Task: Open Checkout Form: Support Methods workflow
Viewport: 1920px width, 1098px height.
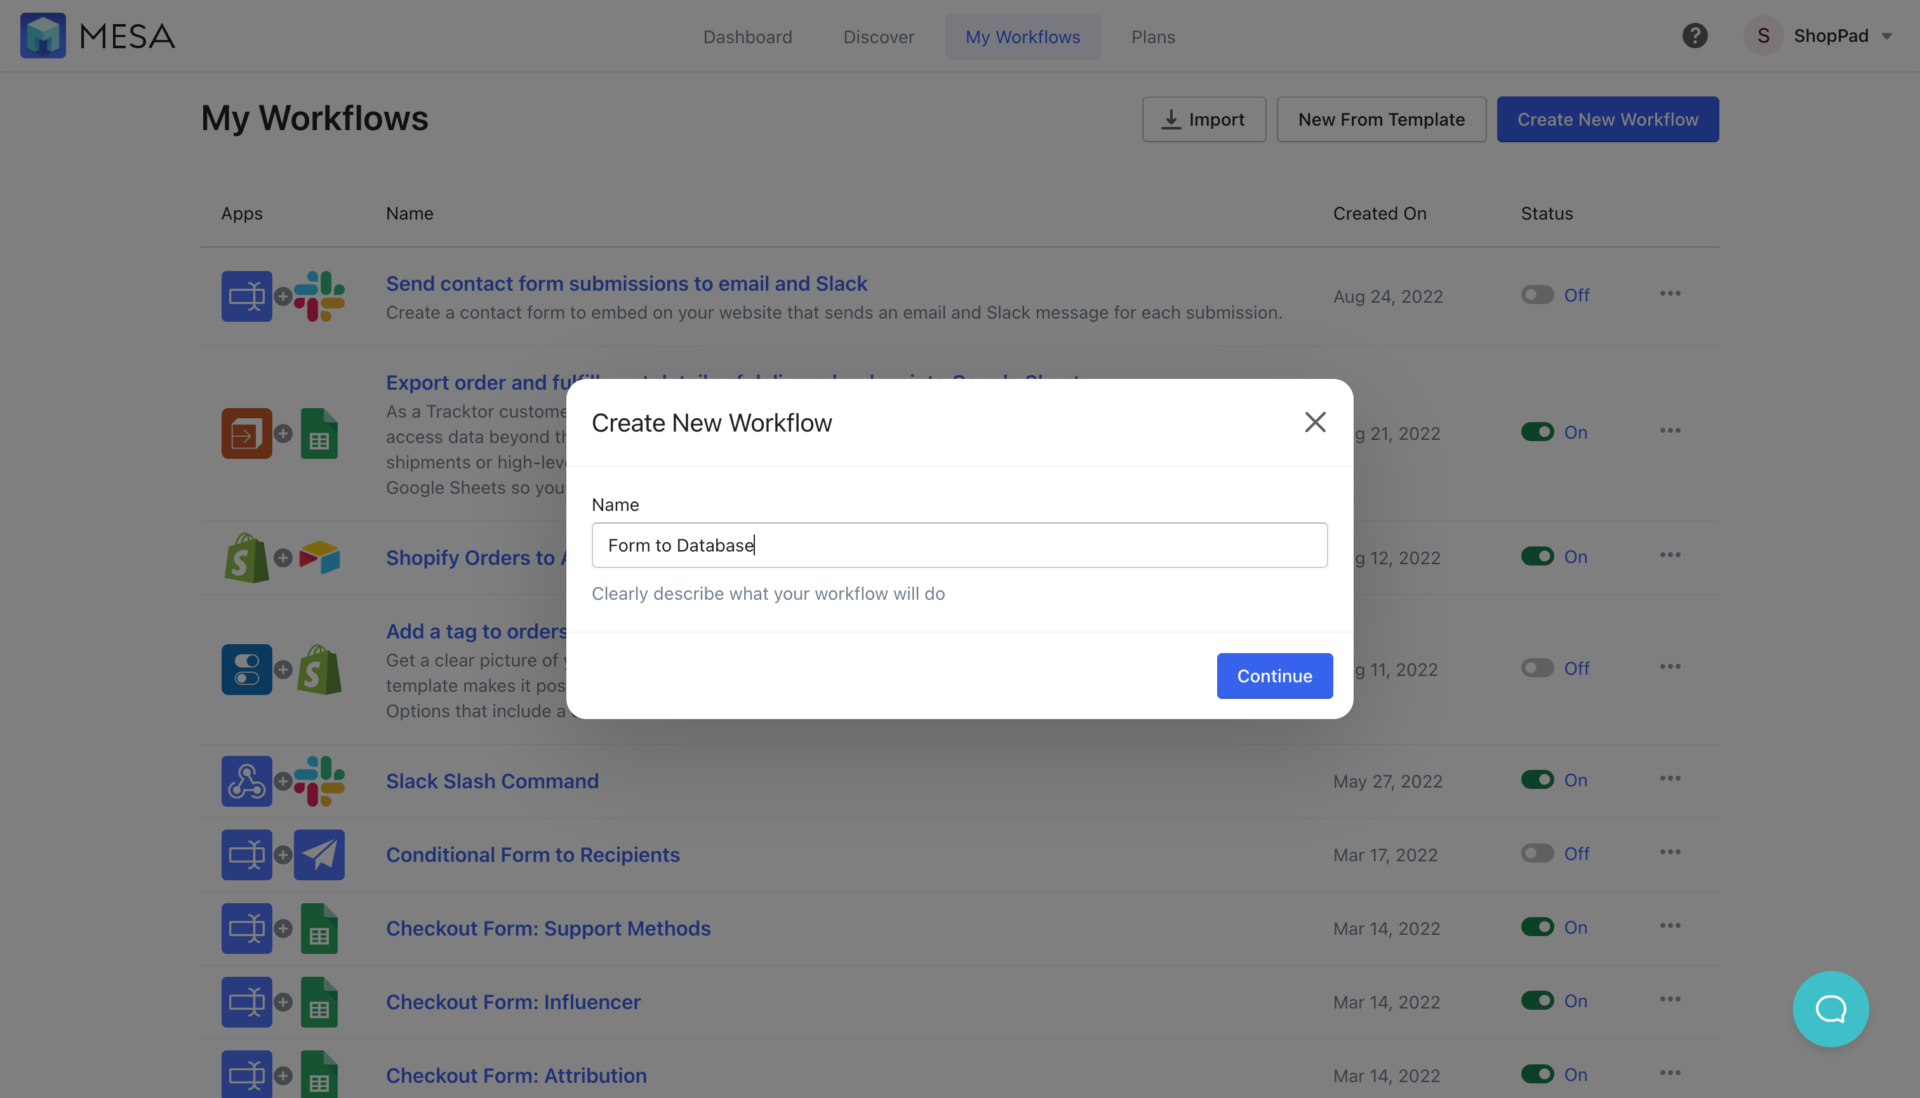Action: tap(548, 929)
